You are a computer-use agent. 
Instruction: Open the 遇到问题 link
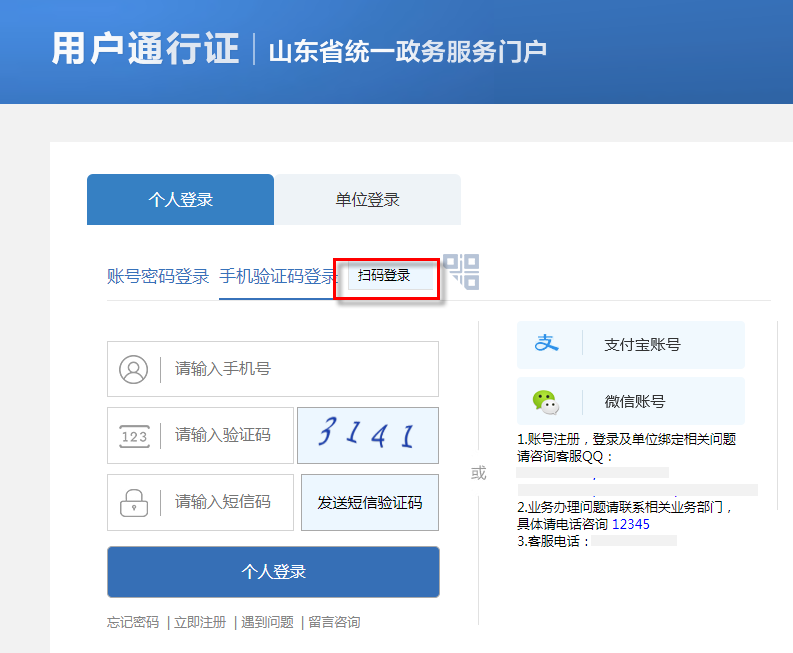(x=267, y=622)
